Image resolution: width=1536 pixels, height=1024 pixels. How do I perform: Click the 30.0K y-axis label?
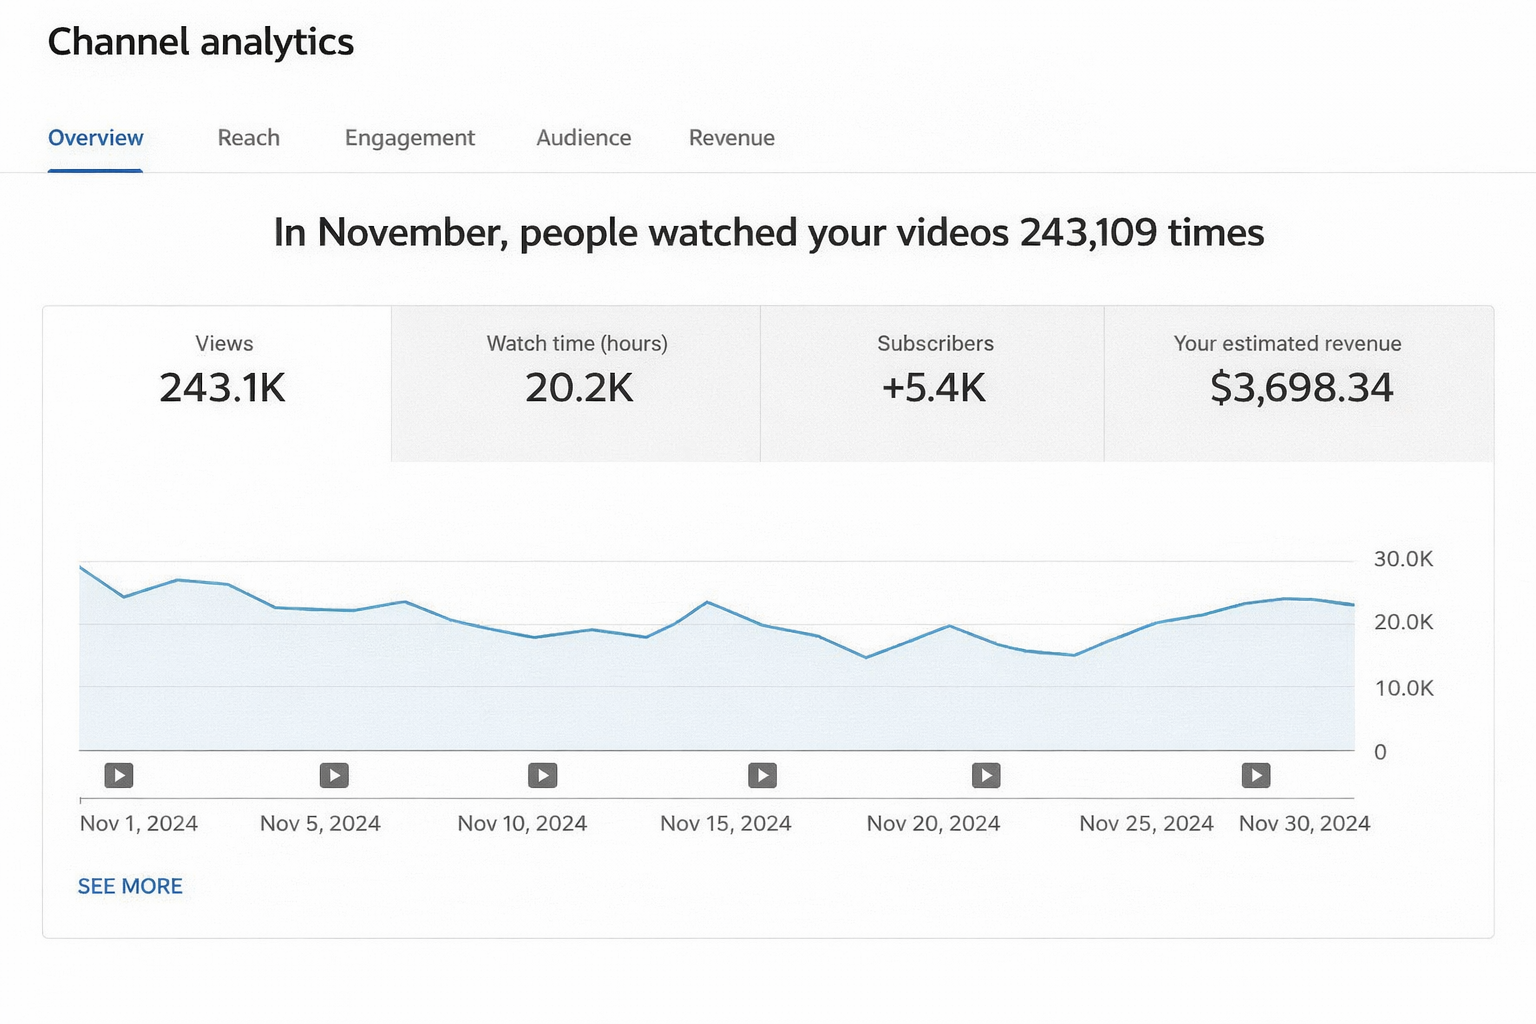pyautogui.click(x=1403, y=559)
